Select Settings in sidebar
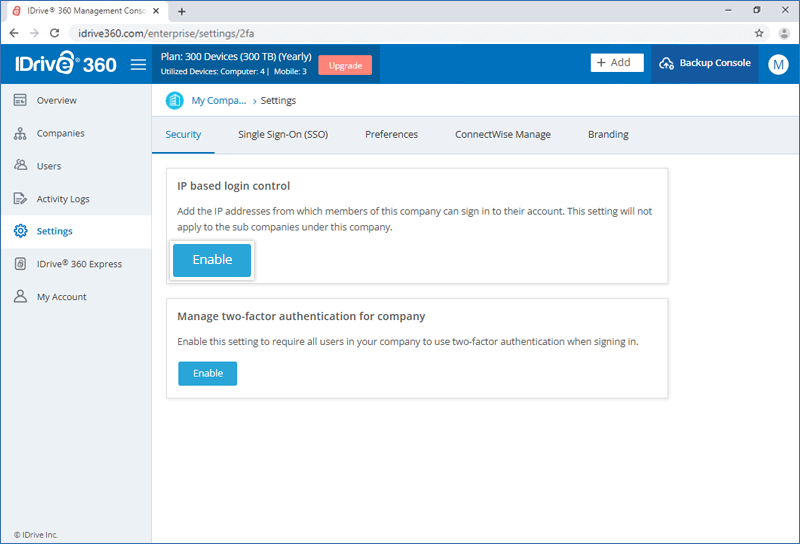 click(77, 231)
